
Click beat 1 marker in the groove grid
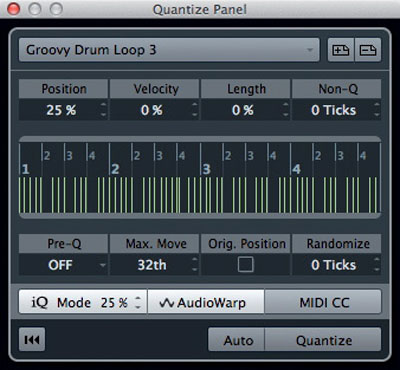[x=25, y=169]
